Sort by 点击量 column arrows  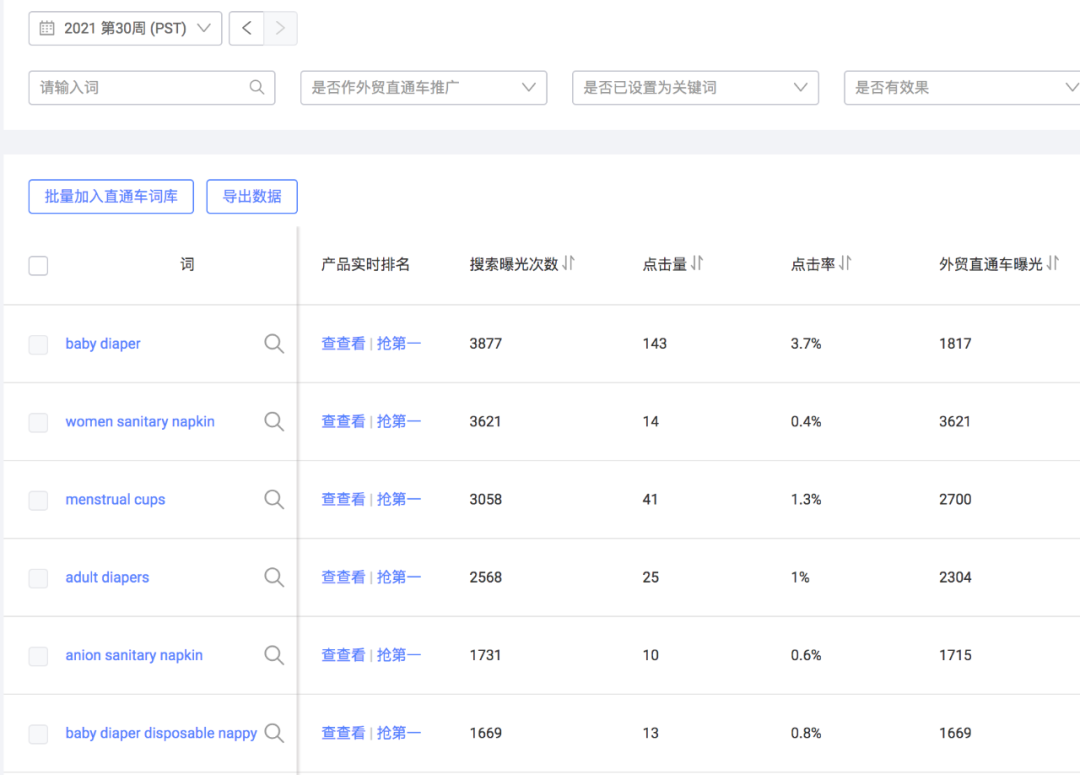coord(697,264)
